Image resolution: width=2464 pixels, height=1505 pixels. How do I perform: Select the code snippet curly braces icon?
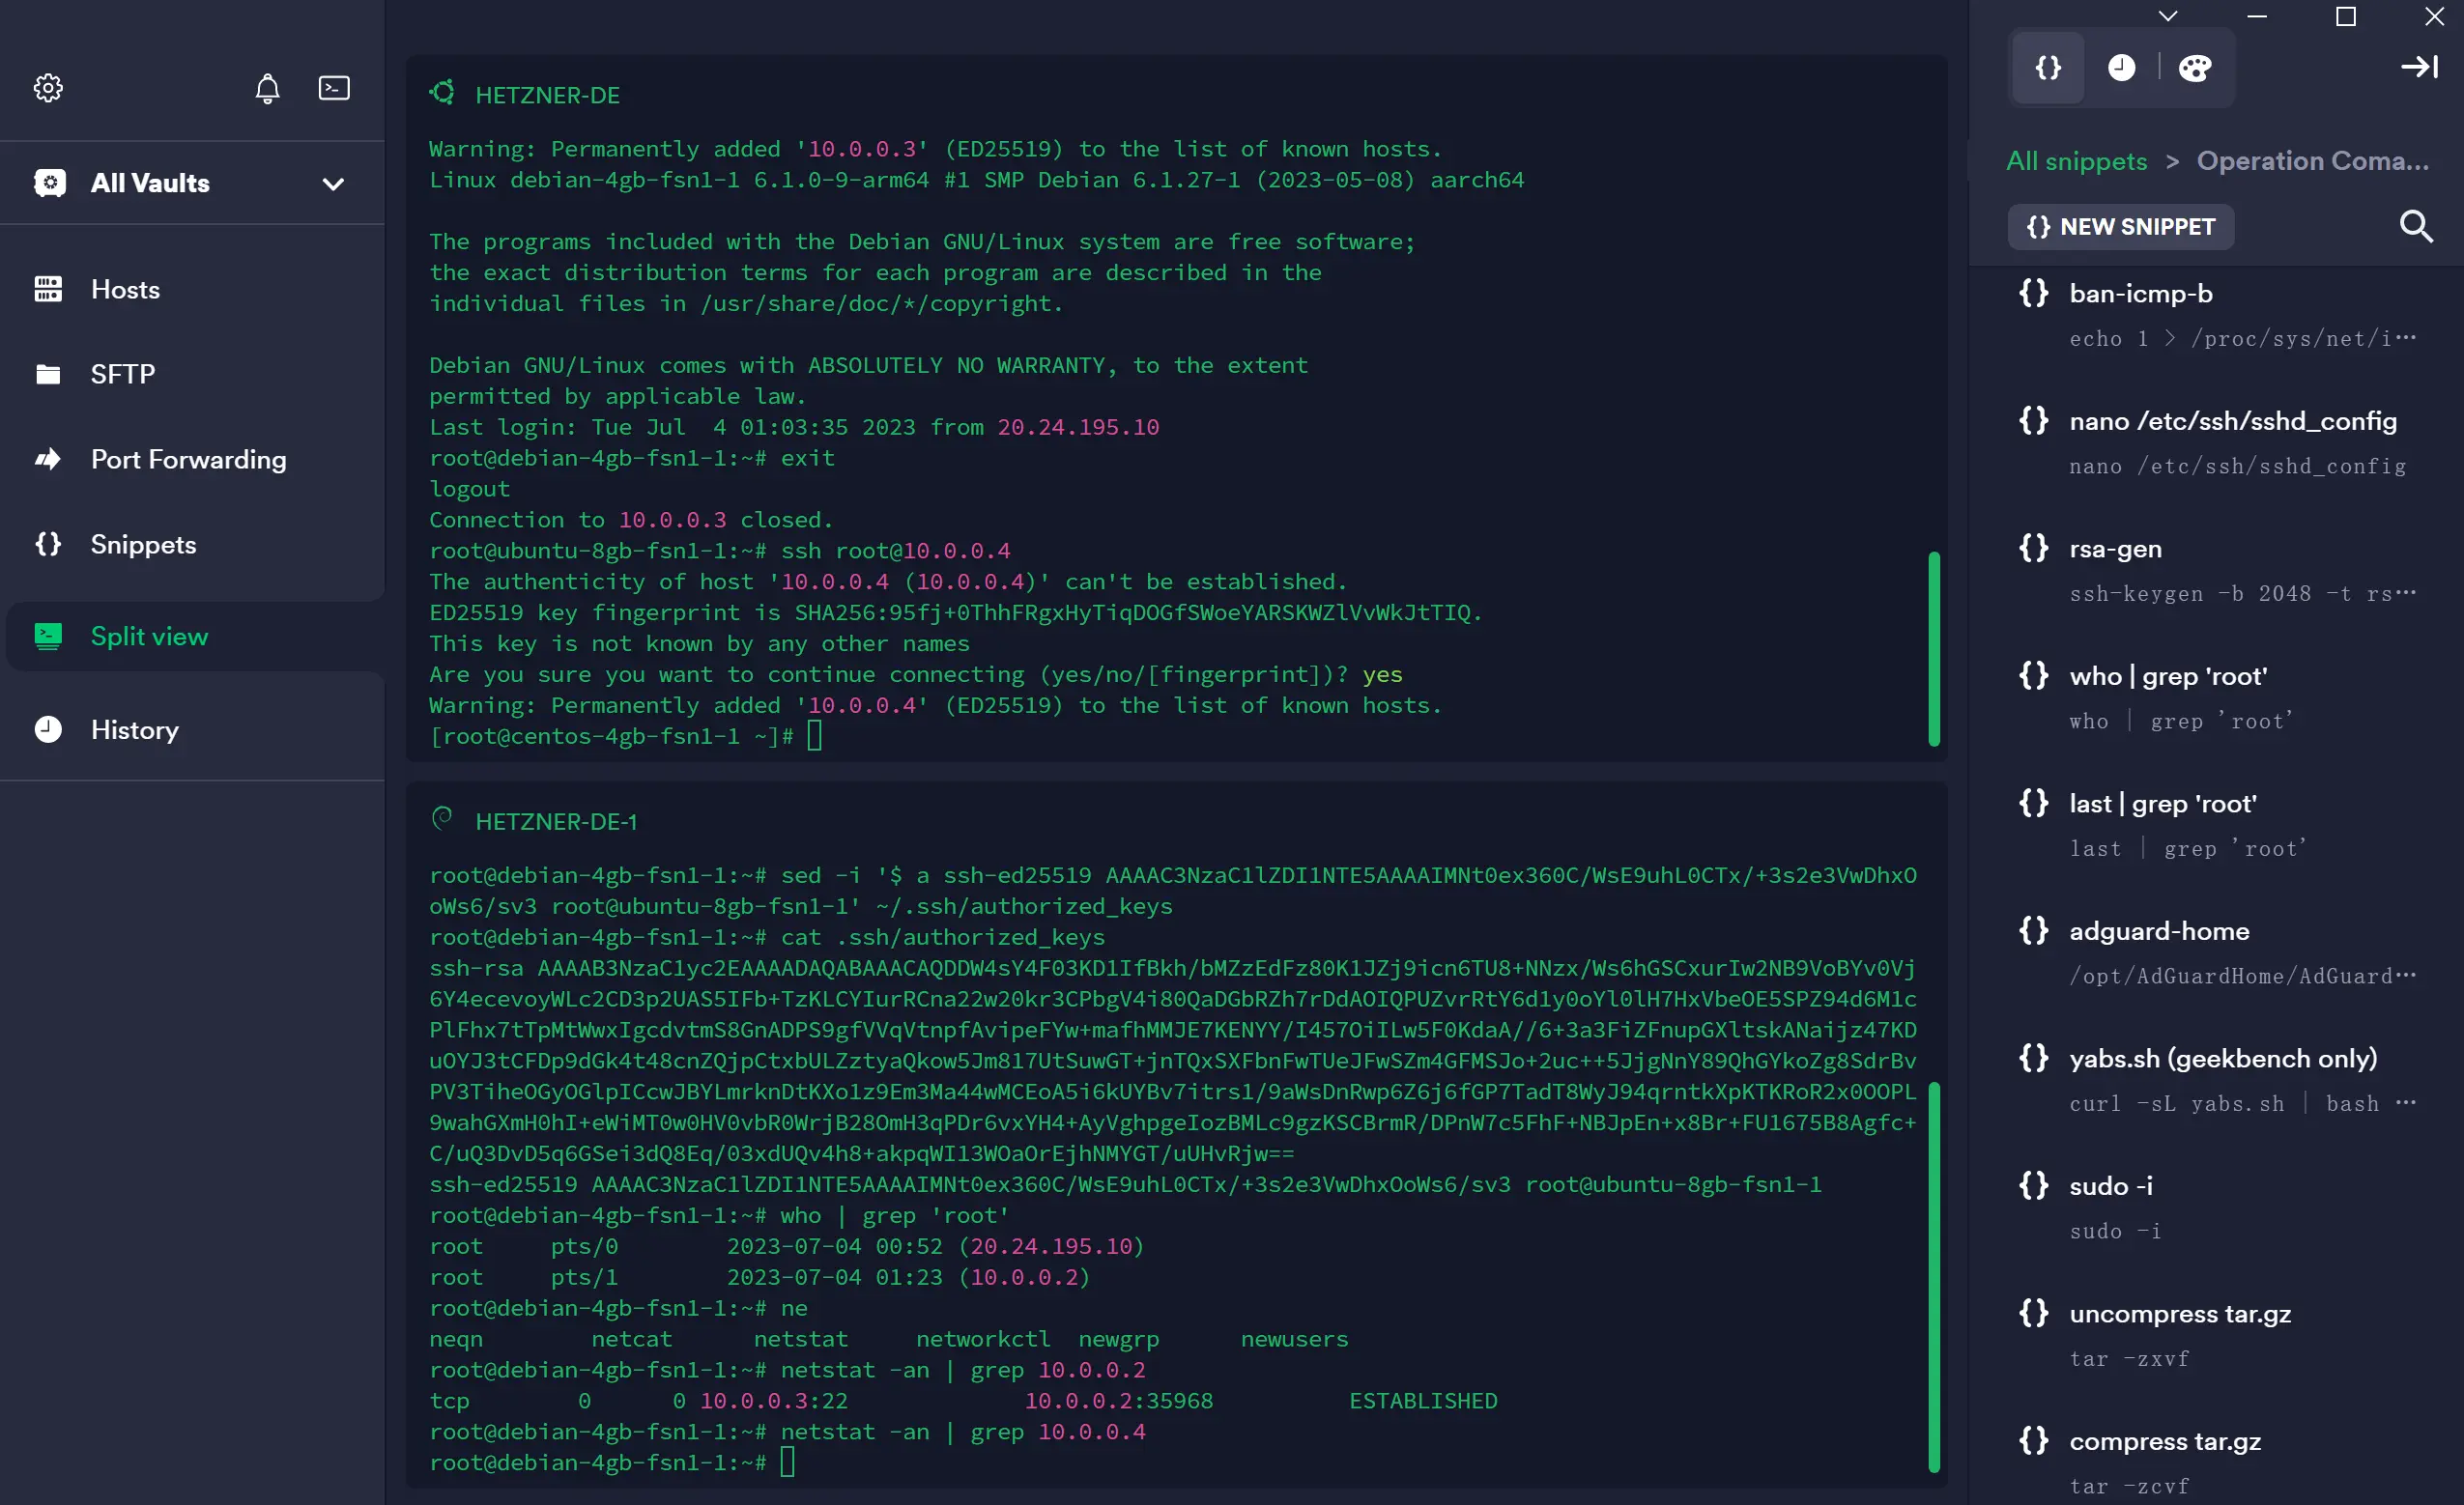(x=2047, y=67)
